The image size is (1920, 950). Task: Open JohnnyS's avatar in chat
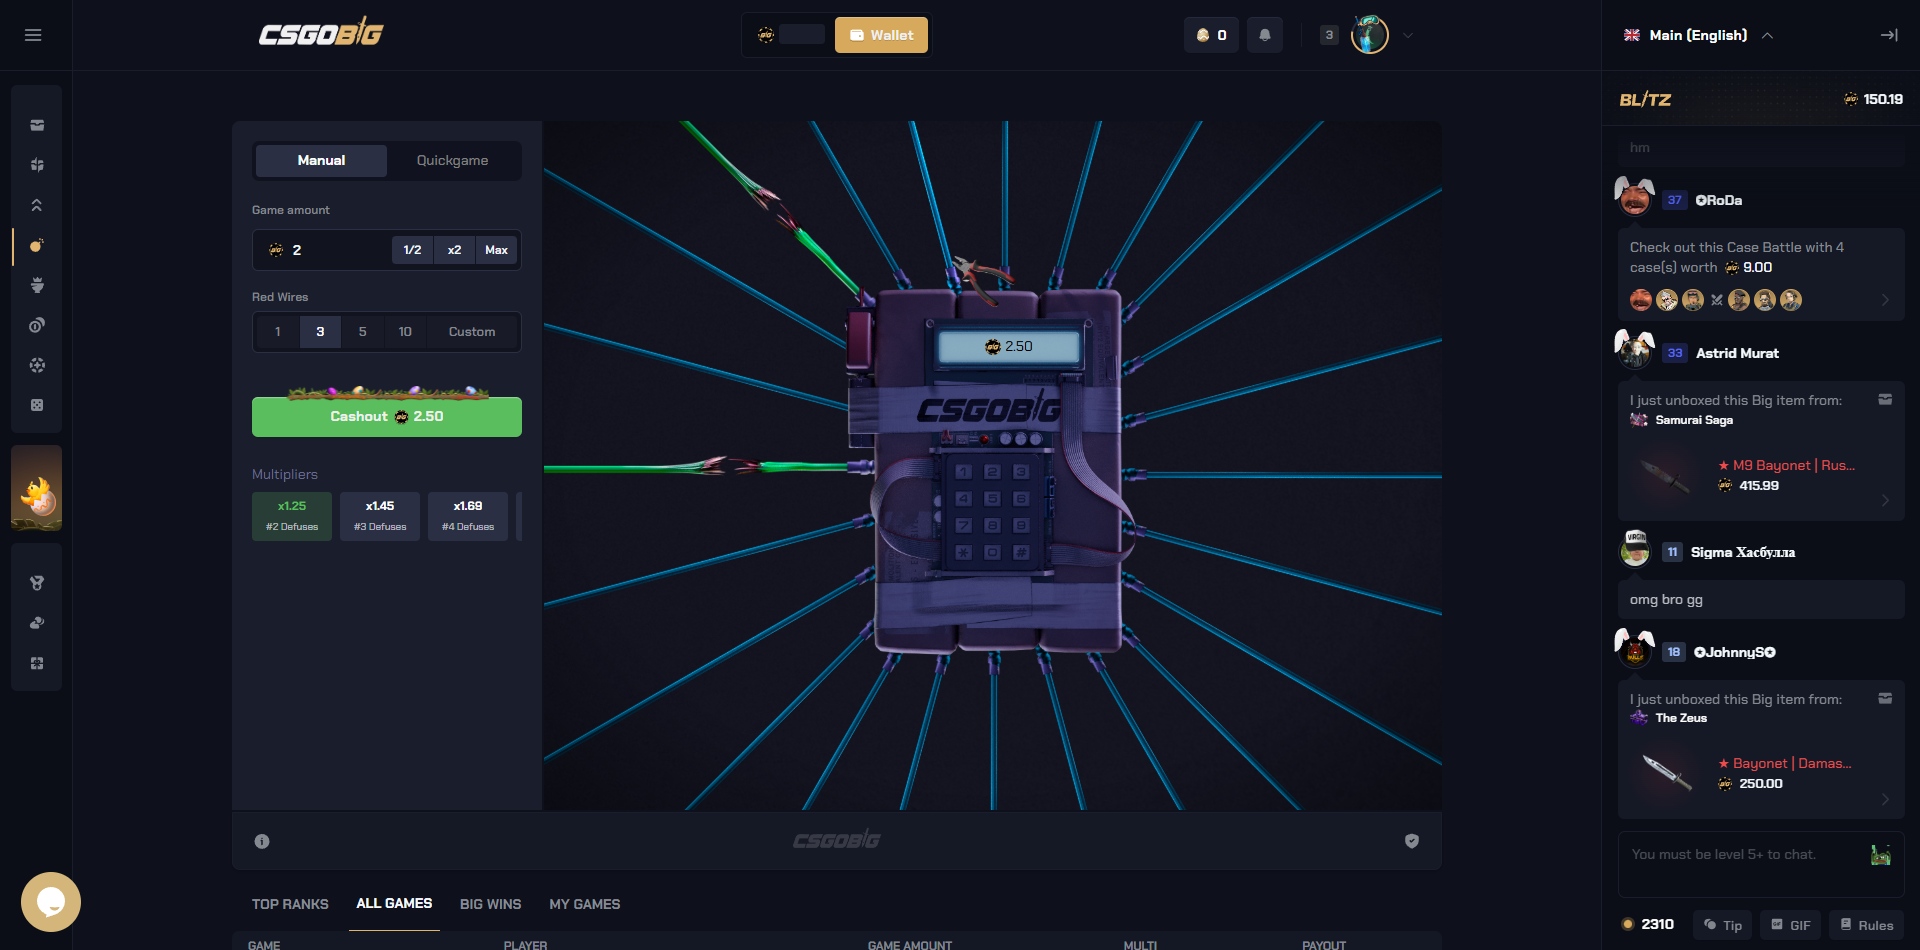pyautogui.click(x=1635, y=649)
